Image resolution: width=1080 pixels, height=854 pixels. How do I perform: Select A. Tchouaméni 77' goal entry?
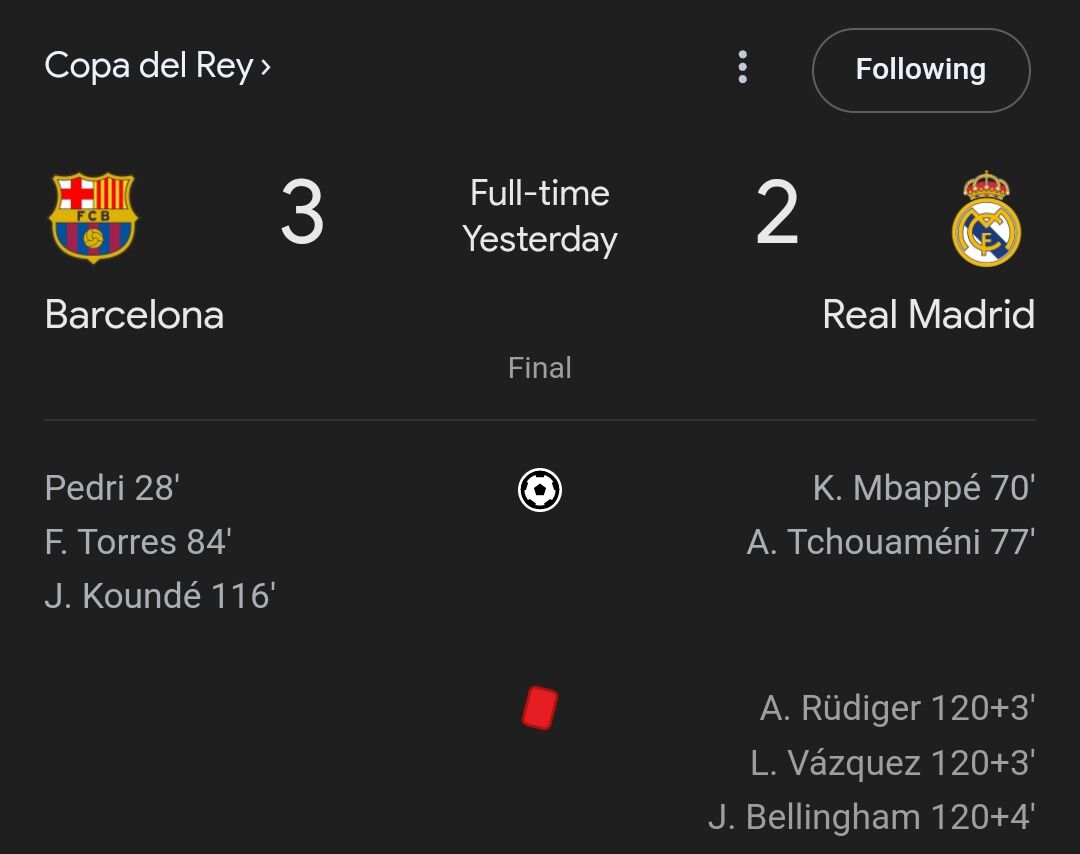coord(891,542)
